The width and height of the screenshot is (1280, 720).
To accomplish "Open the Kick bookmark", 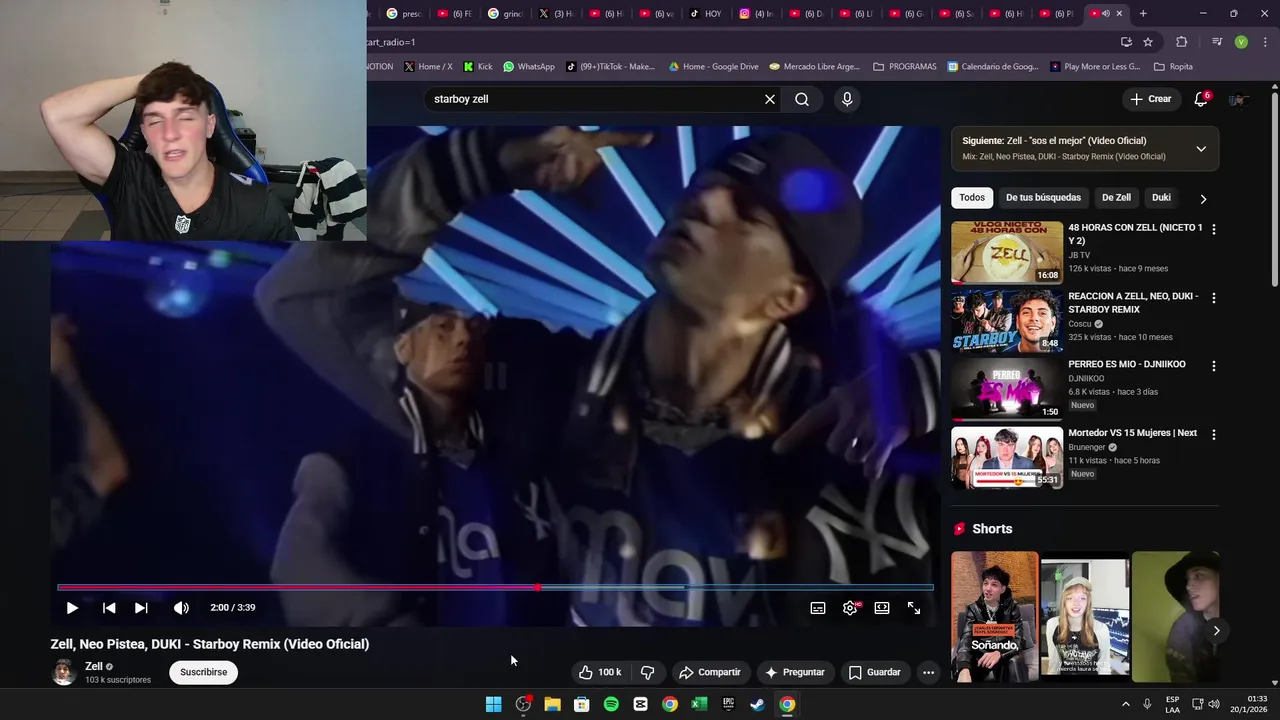I will tap(478, 67).
